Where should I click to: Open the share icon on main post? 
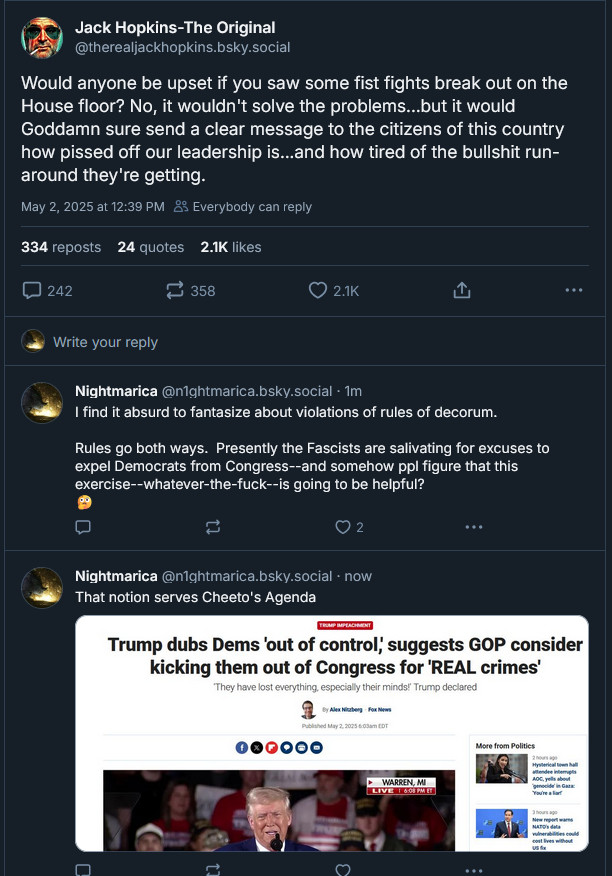(462, 291)
